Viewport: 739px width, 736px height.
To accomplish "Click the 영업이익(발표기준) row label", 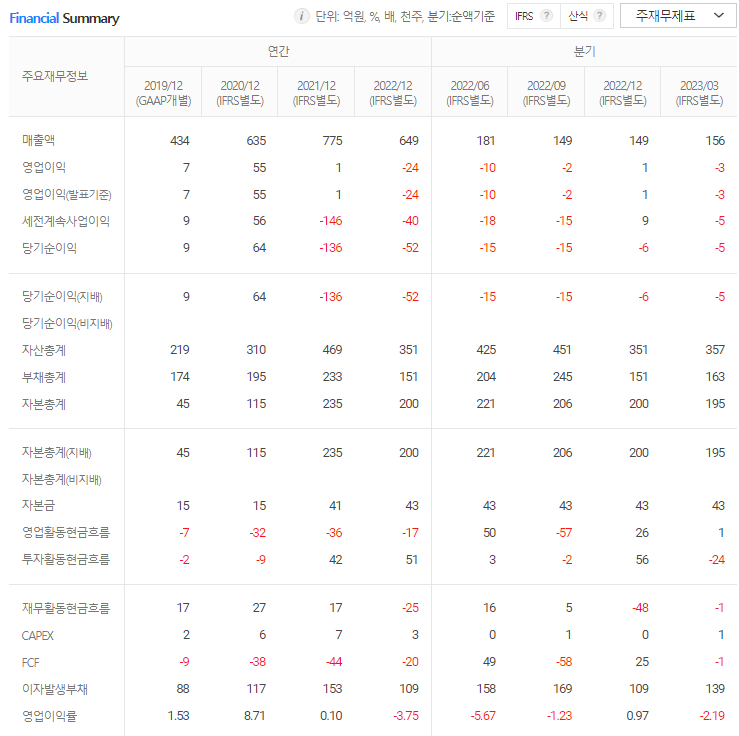I will 66,195.
